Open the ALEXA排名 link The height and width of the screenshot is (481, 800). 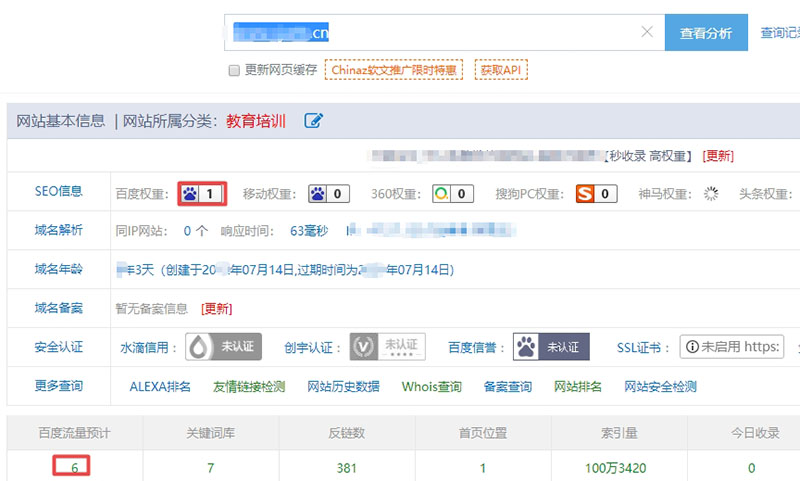click(160, 387)
